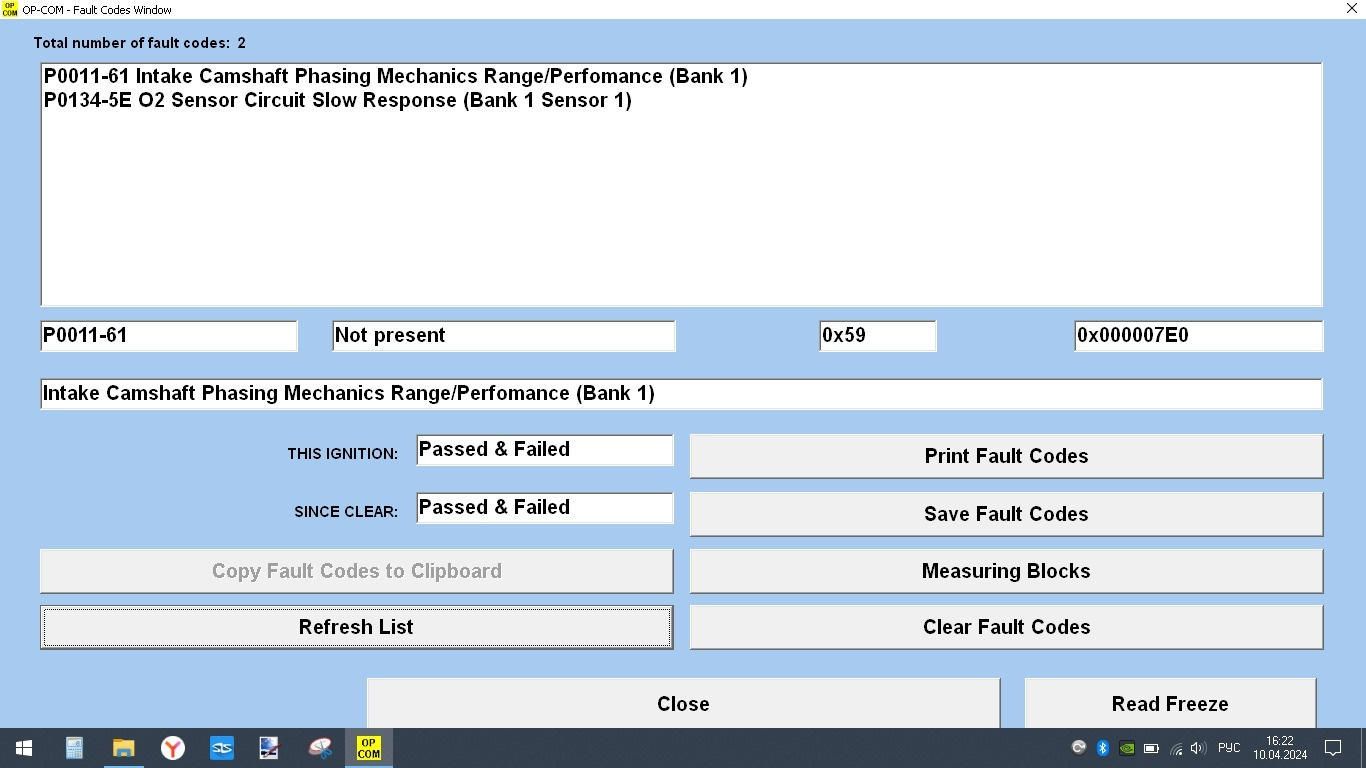This screenshot has height=768, width=1366.
Task: Open the notification center icon
Action: point(1333,748)
